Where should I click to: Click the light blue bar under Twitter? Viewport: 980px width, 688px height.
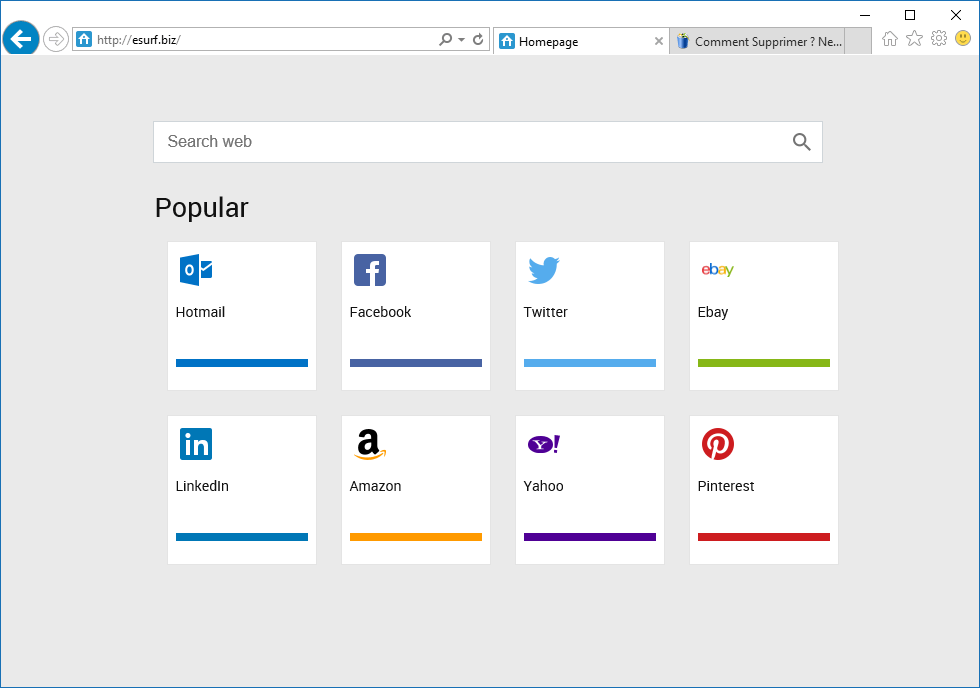(590, 363)
